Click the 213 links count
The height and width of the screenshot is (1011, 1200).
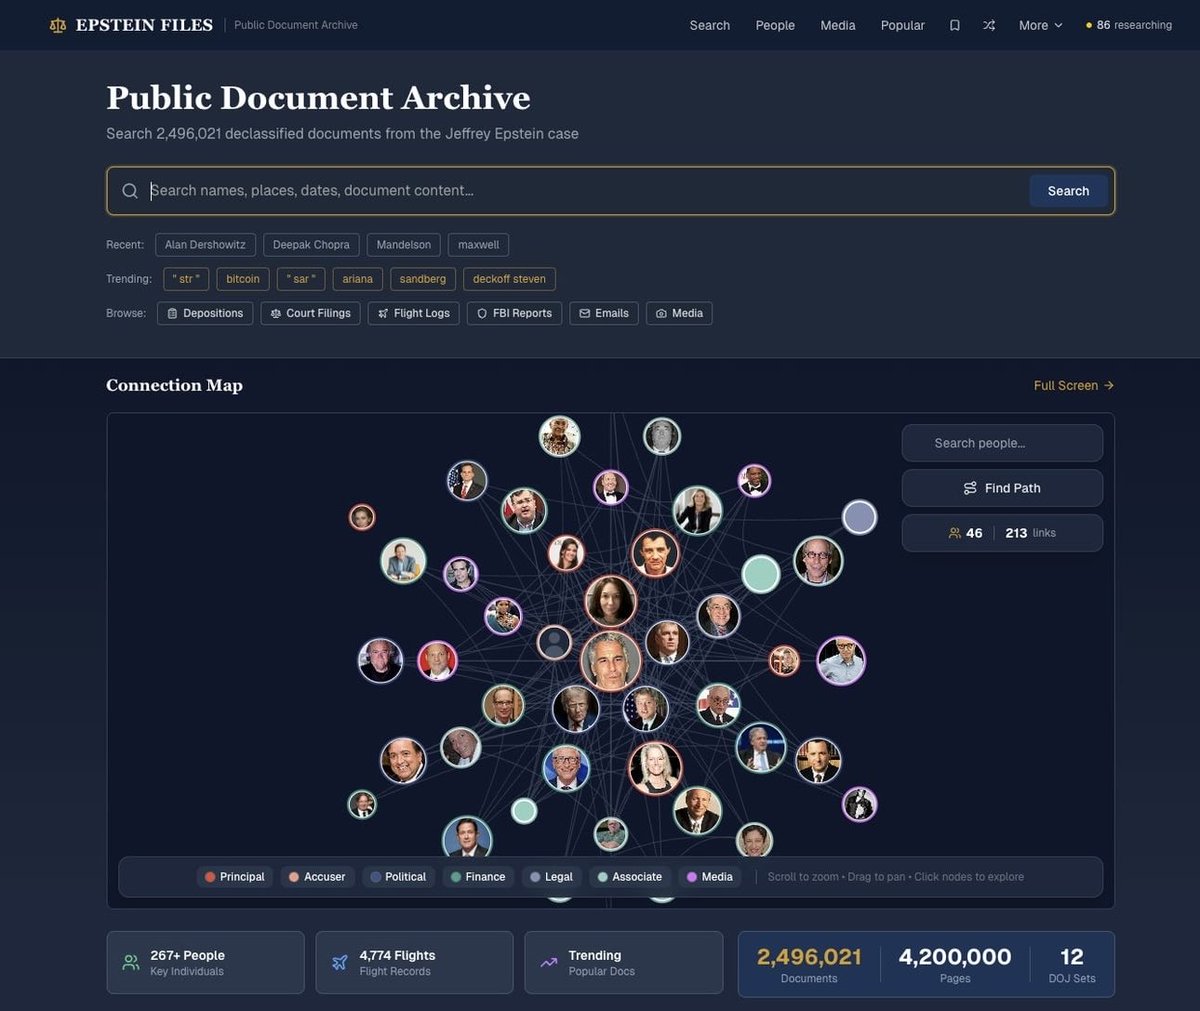(x=1030, y=533)
